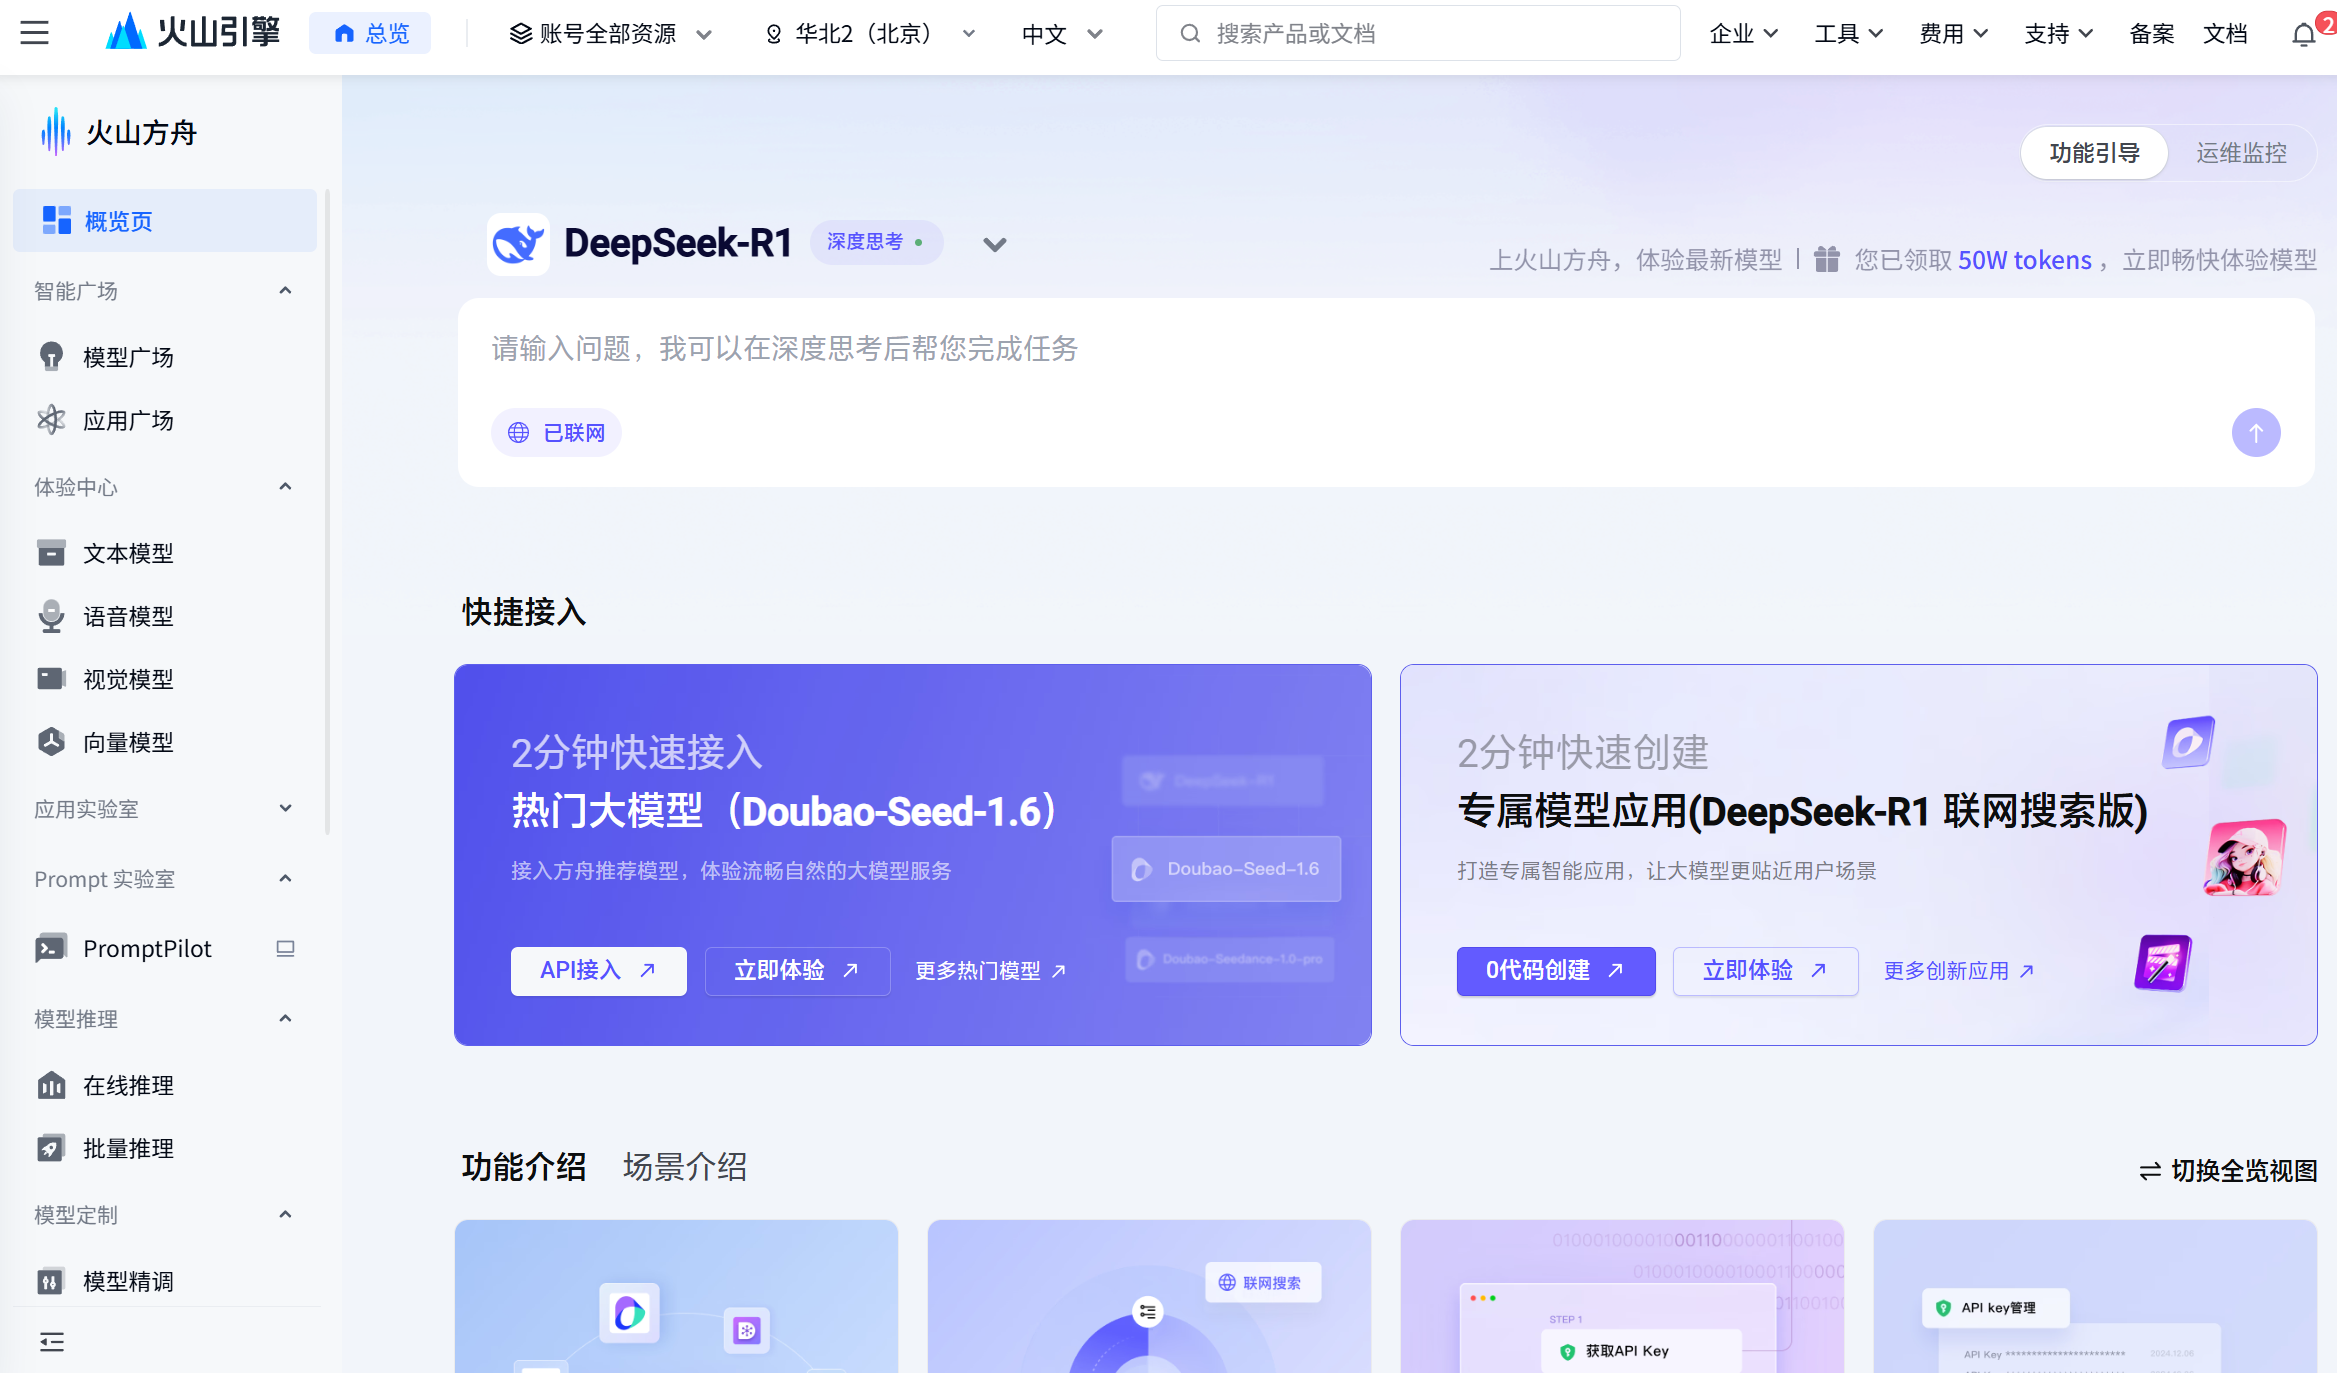Open 模型广场 in the sidebar
The width and height of the screenshot is (2337, 1373).
128,357
